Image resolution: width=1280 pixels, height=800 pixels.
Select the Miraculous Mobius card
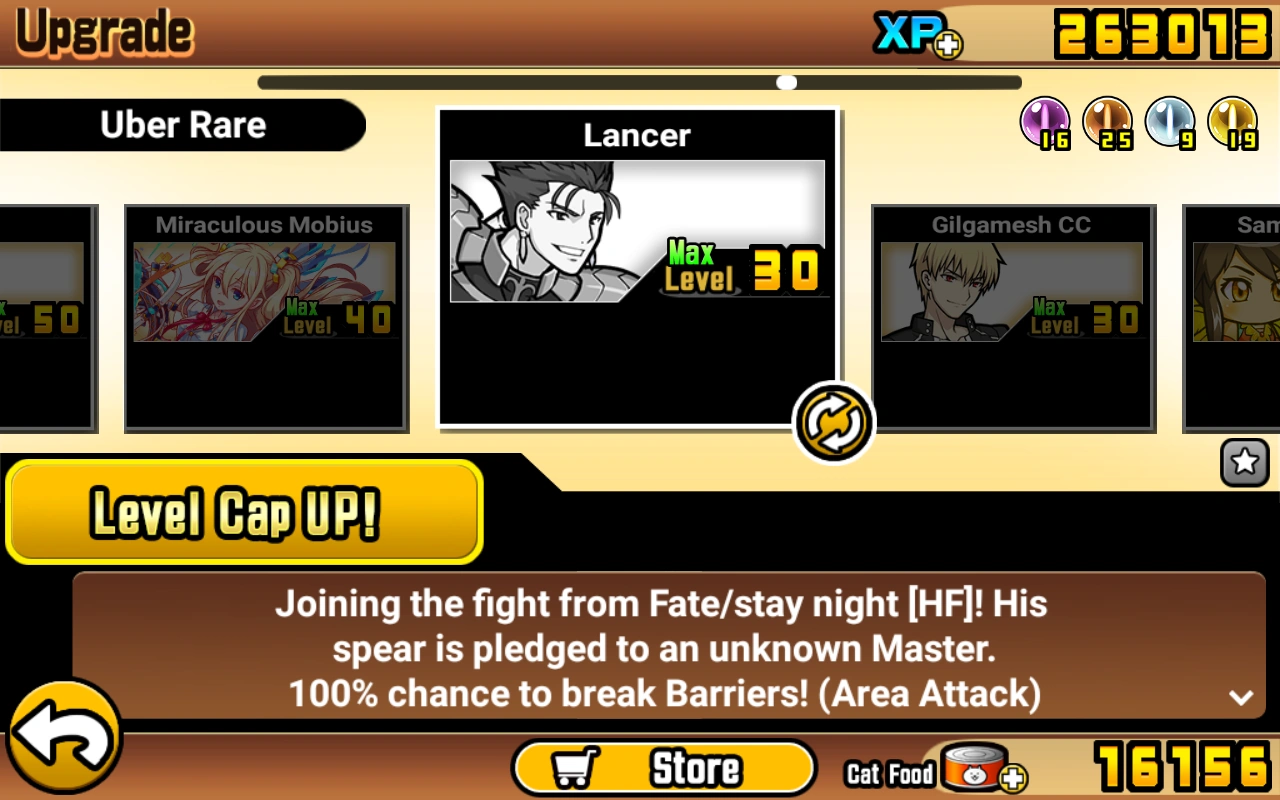coord(266,318)
